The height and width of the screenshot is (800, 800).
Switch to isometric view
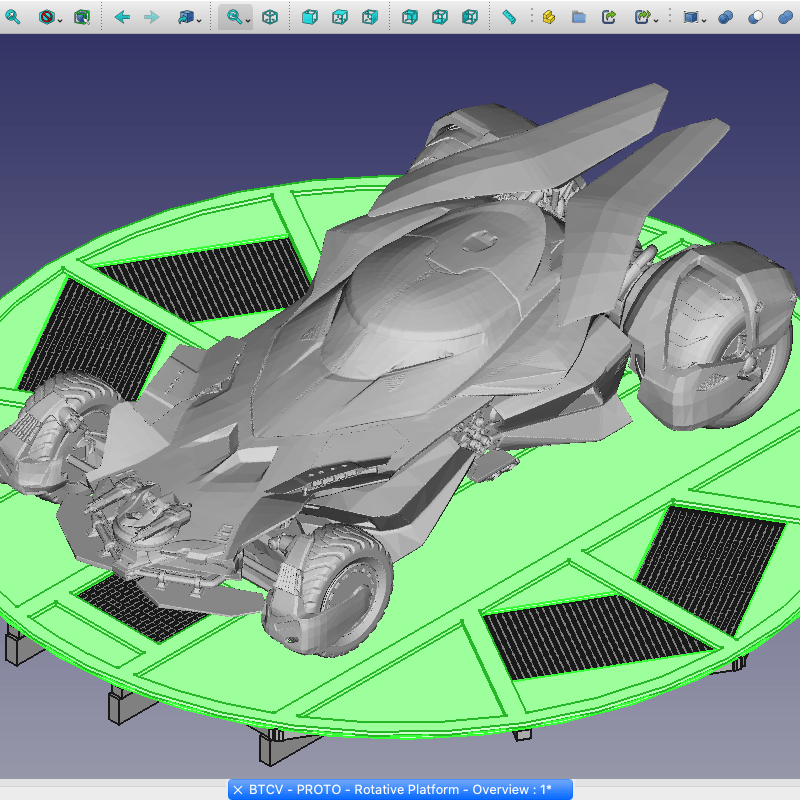(x=270, y=17)
